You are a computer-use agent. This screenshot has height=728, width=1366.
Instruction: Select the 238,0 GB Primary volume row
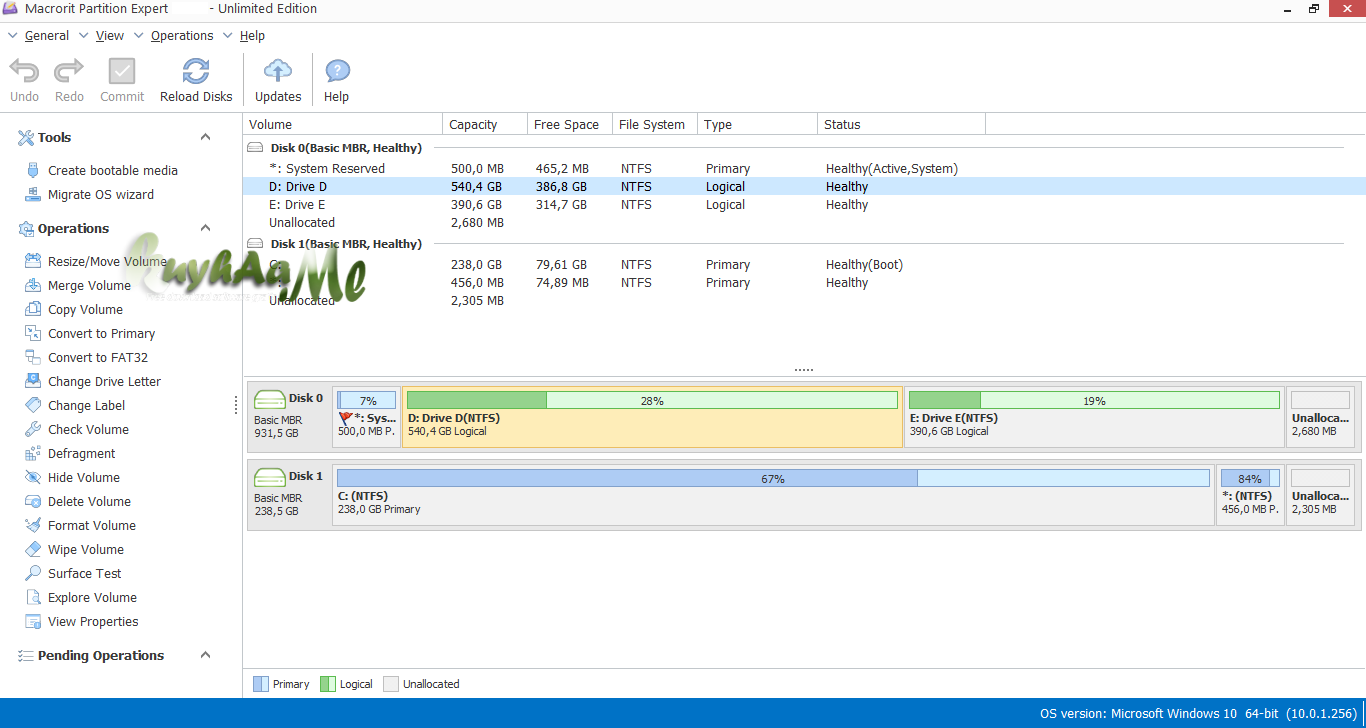[x=804, y=264]
